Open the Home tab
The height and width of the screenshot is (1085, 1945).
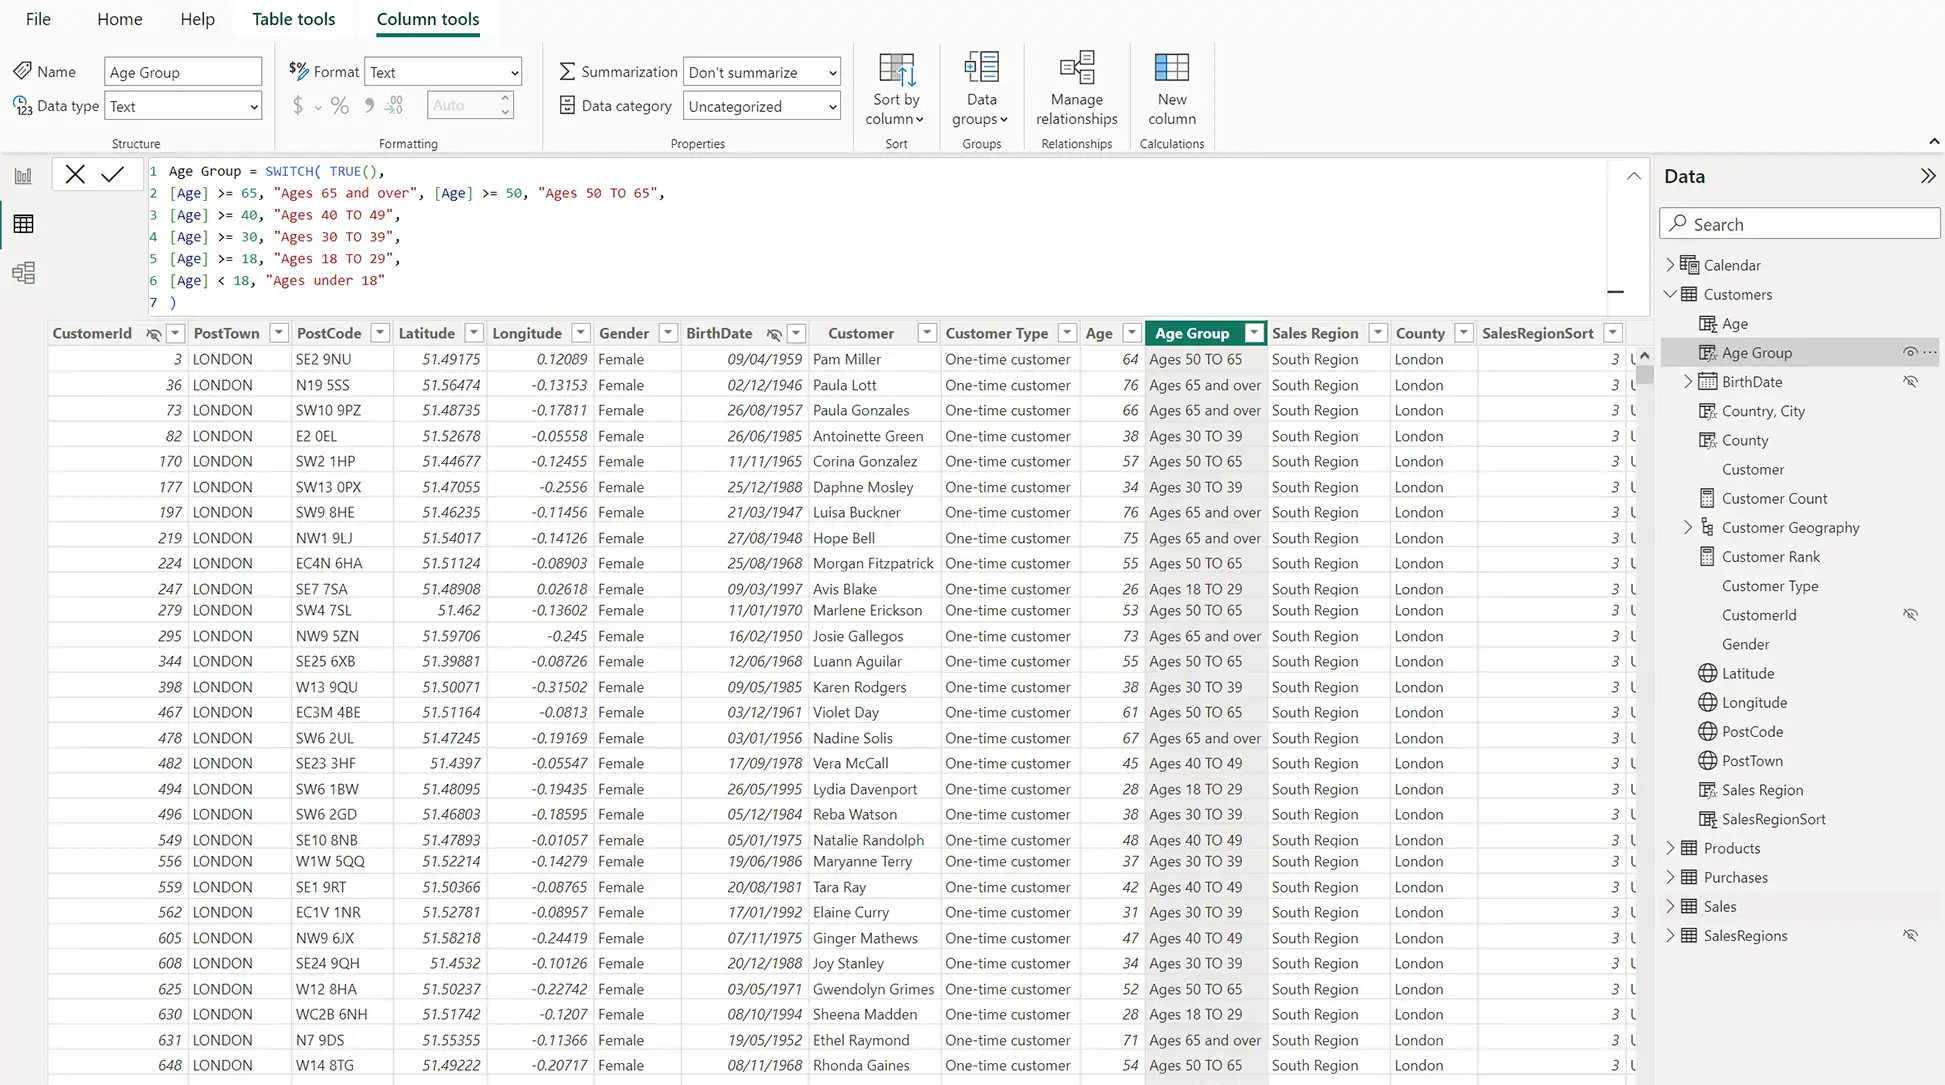click(x=119, y=19)
